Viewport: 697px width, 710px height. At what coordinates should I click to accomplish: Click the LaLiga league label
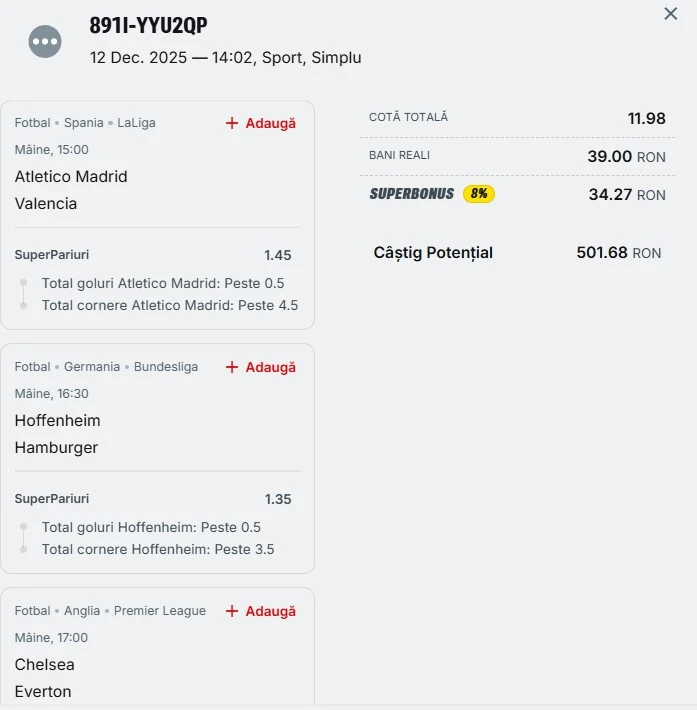coord(136,123)
